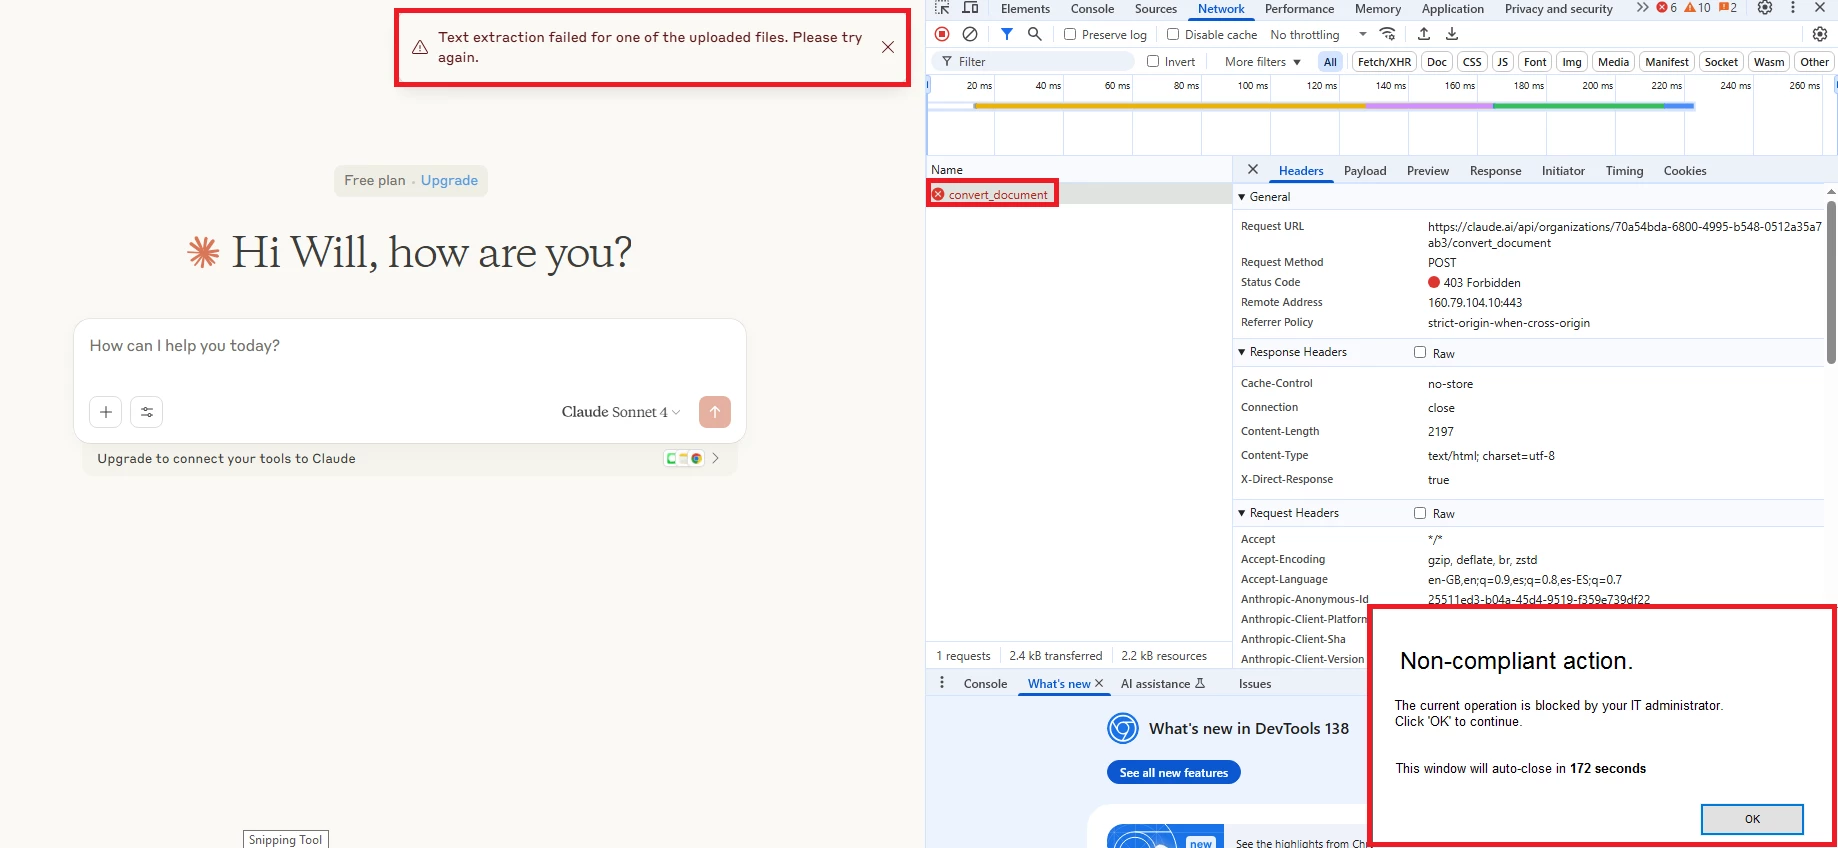Click See all new features button
Screen dimensions: 1838x848
1174,773
